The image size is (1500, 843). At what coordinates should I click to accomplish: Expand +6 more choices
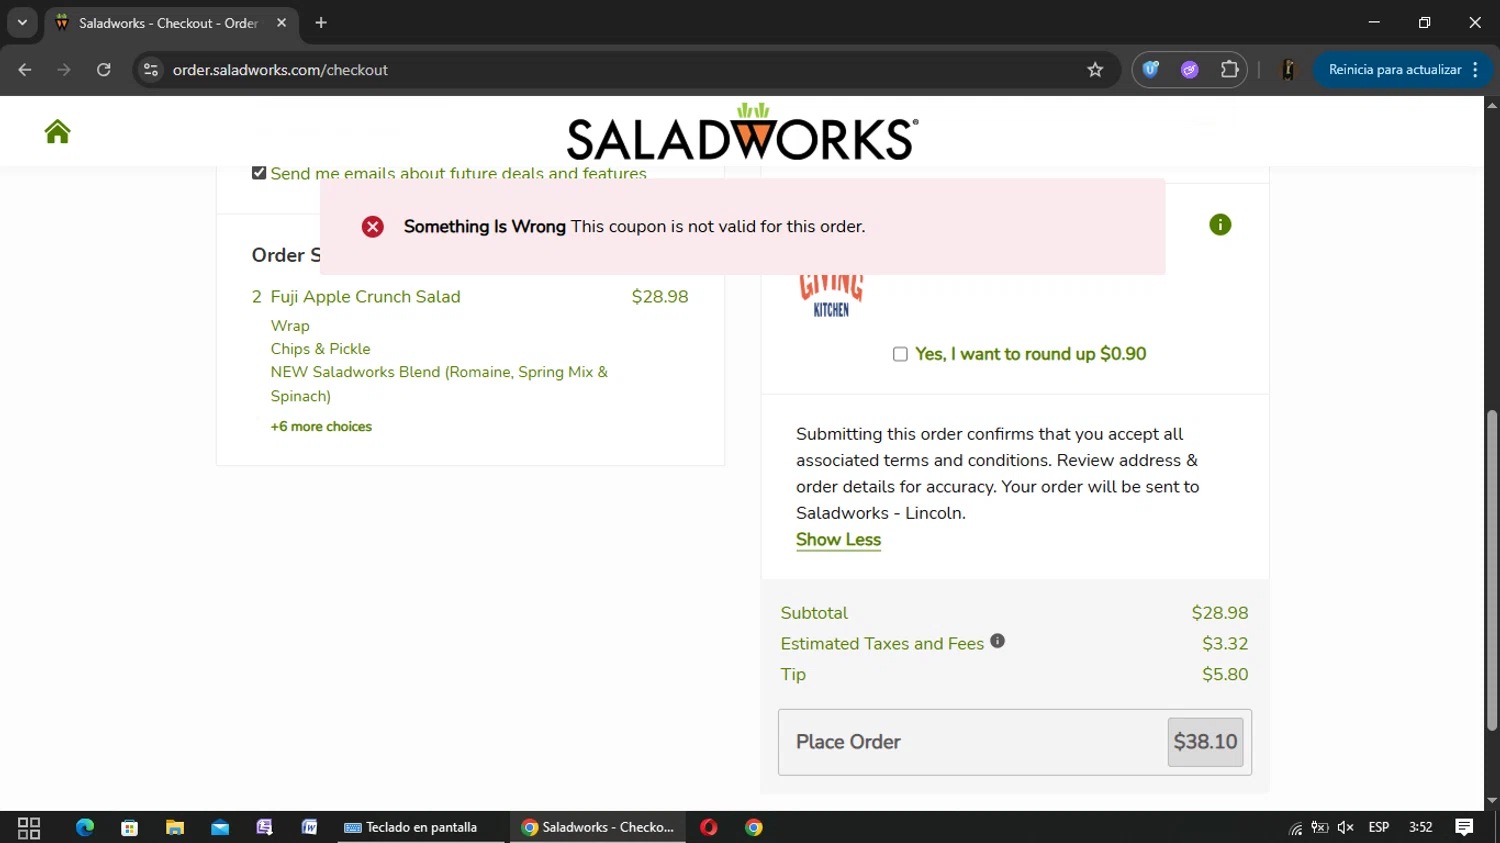321,427
